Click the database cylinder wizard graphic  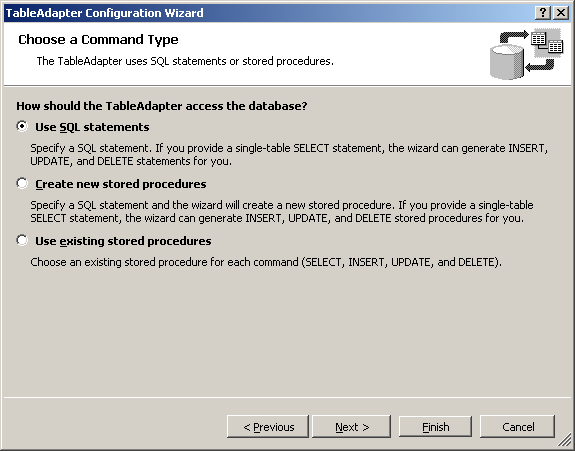click(507, 62)
